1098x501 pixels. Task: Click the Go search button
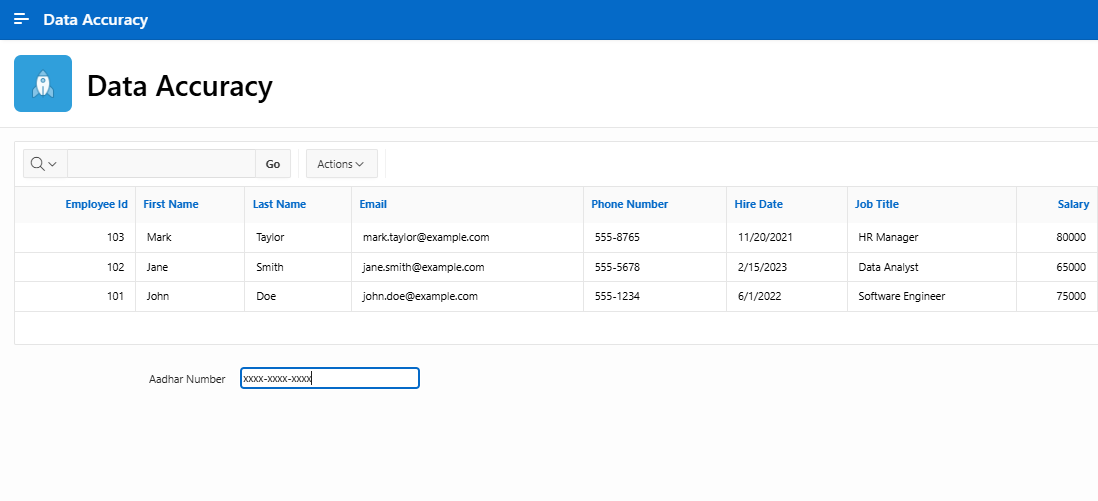point(273,163)
